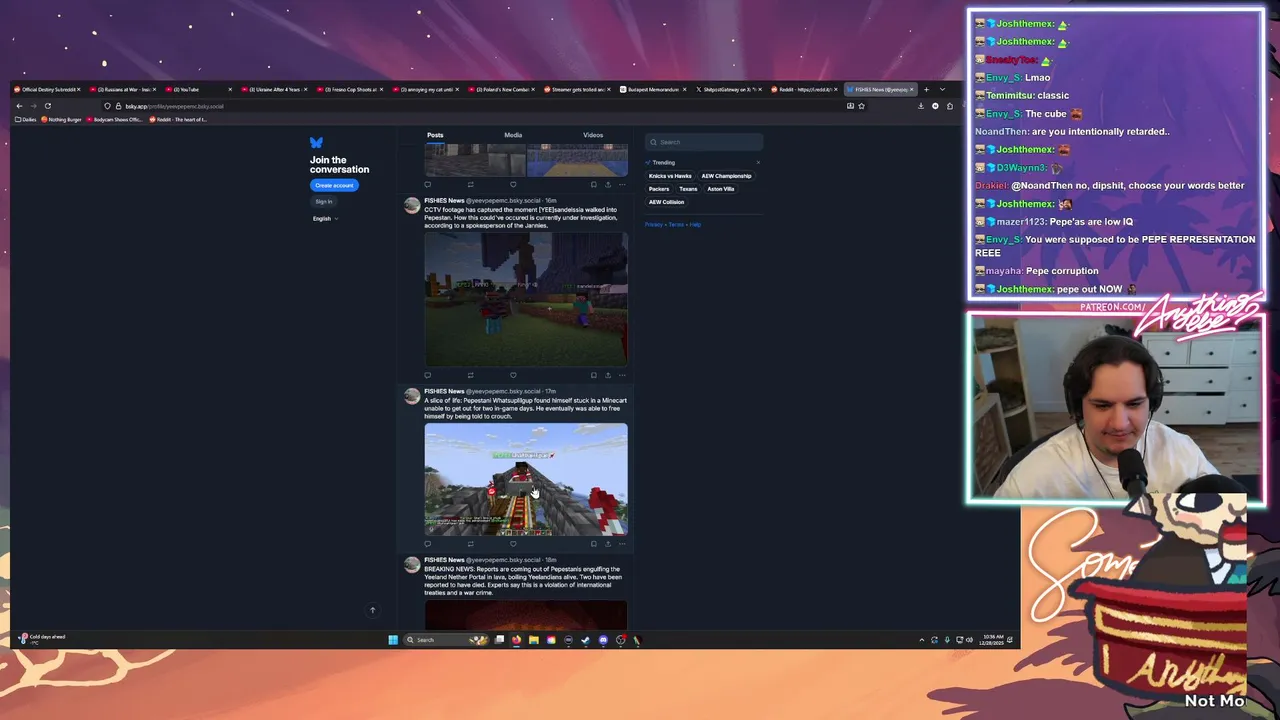1280x720 pixels.
Task: Switch to the Posts tab
Action: [x=435, y=135]
